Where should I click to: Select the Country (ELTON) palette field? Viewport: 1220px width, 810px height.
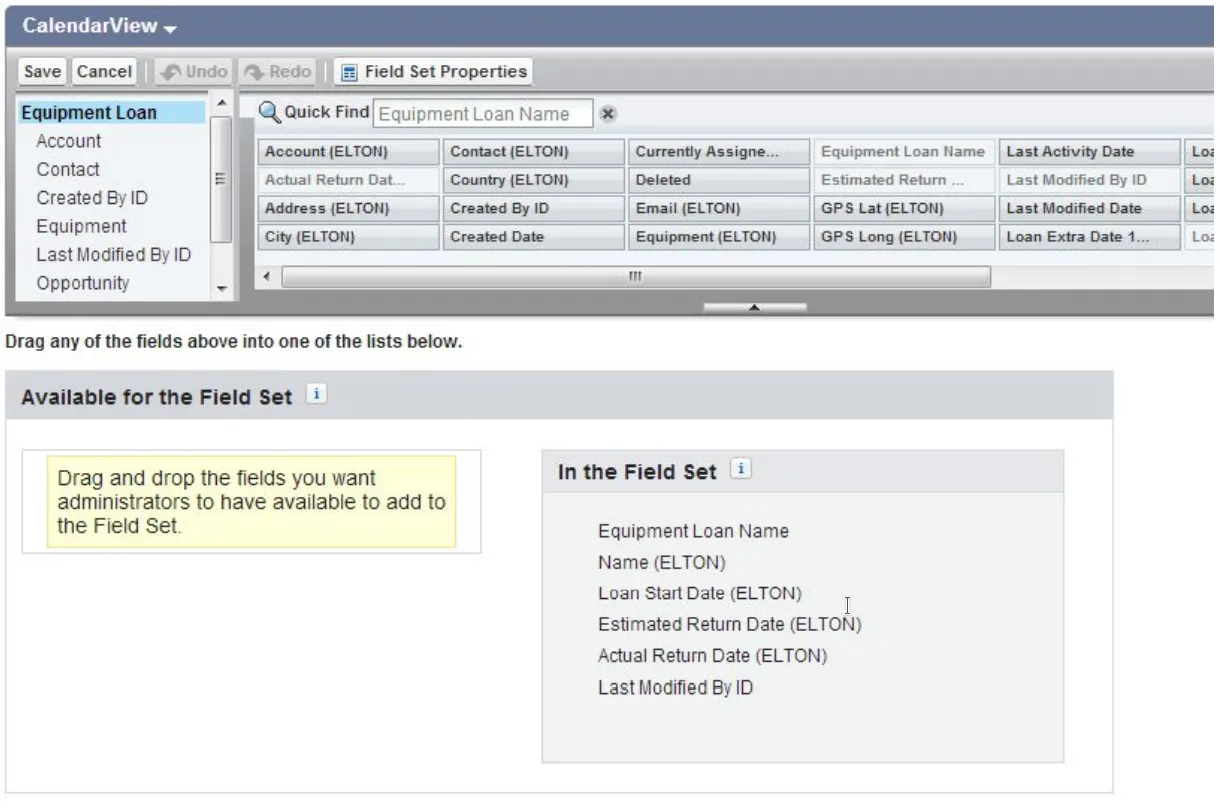pyautogui.click(x=534, y=180)
